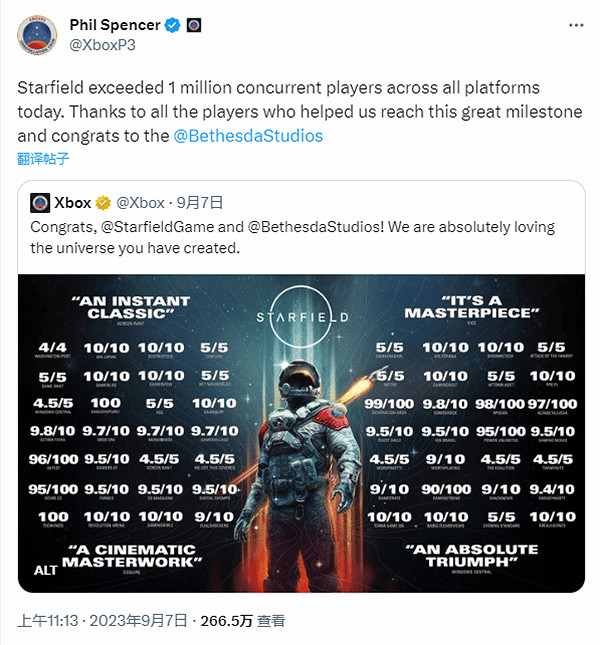Click the Xbox avatar in quoted tweet
Screen dimensions: 600x645
click(40, 204)
